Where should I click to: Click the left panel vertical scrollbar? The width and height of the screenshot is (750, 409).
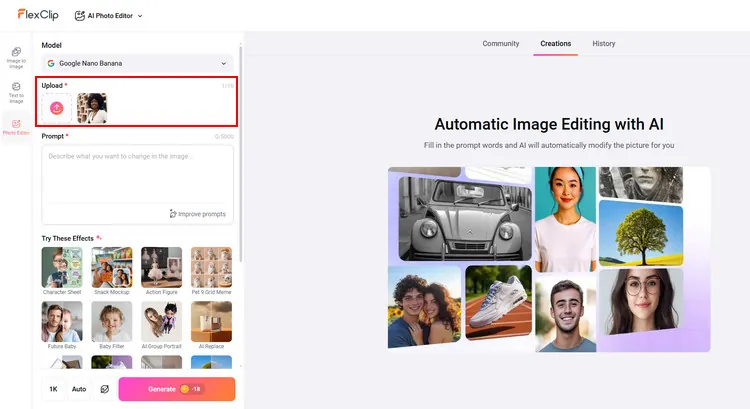[241, 153]
